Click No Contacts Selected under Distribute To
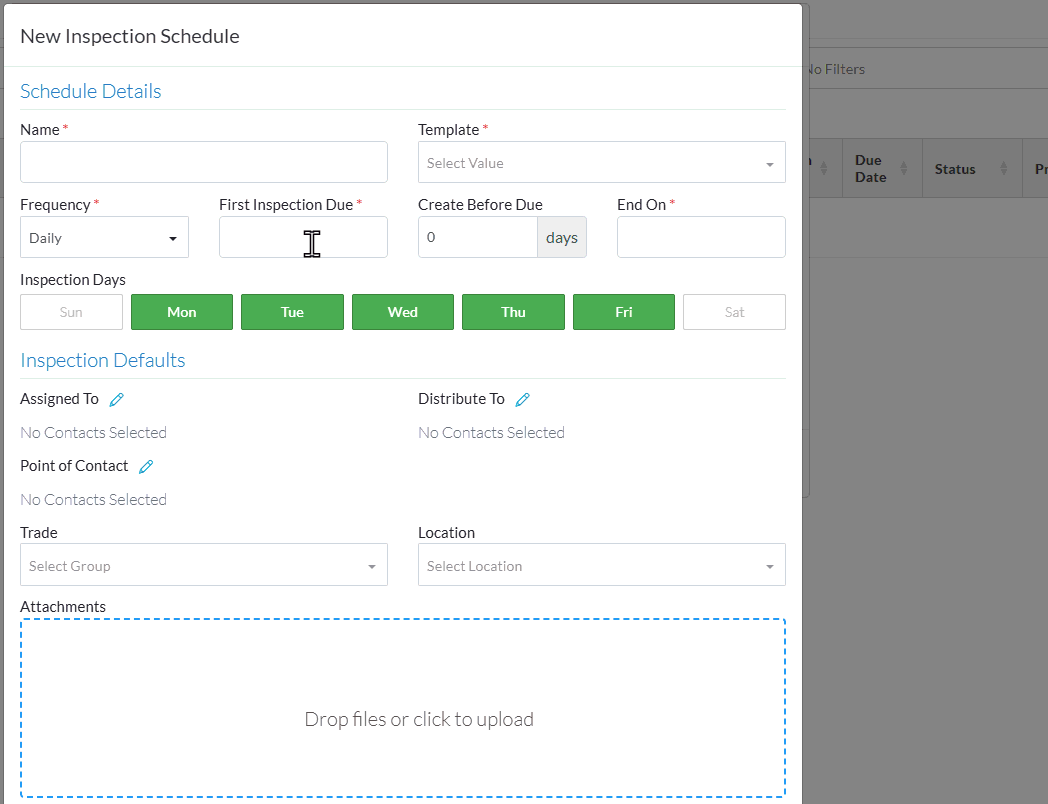This screenshot has width=1048, height=804. 491,433
